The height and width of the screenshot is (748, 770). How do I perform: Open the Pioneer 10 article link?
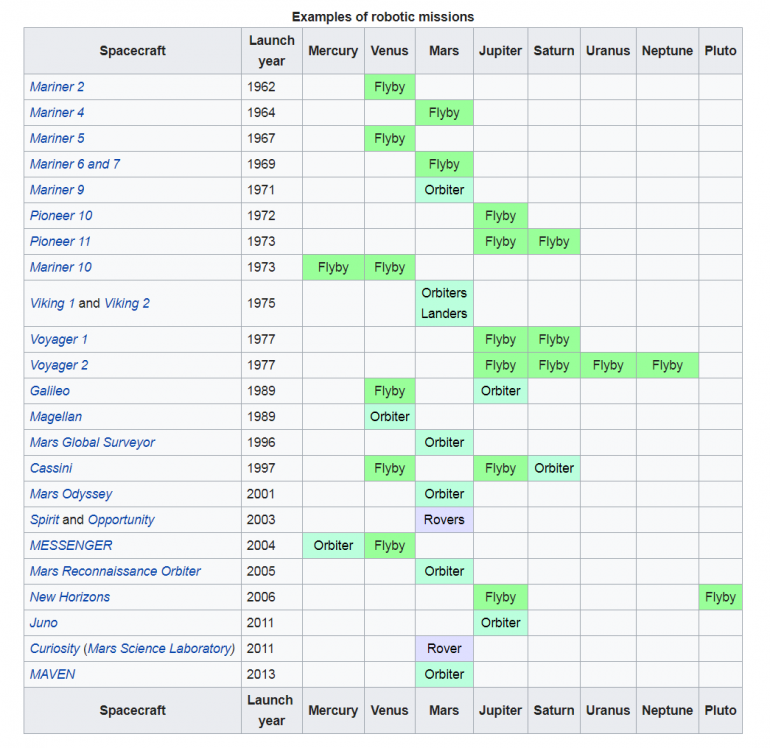61,215
